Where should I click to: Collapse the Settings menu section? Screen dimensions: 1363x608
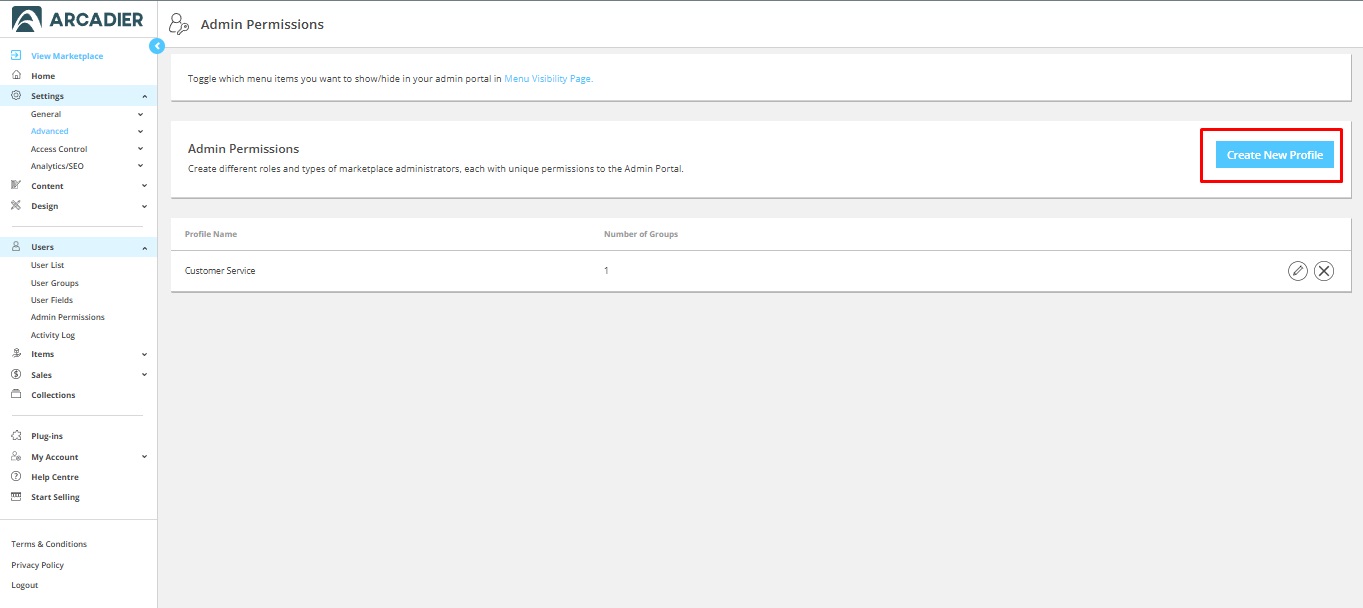144,96
